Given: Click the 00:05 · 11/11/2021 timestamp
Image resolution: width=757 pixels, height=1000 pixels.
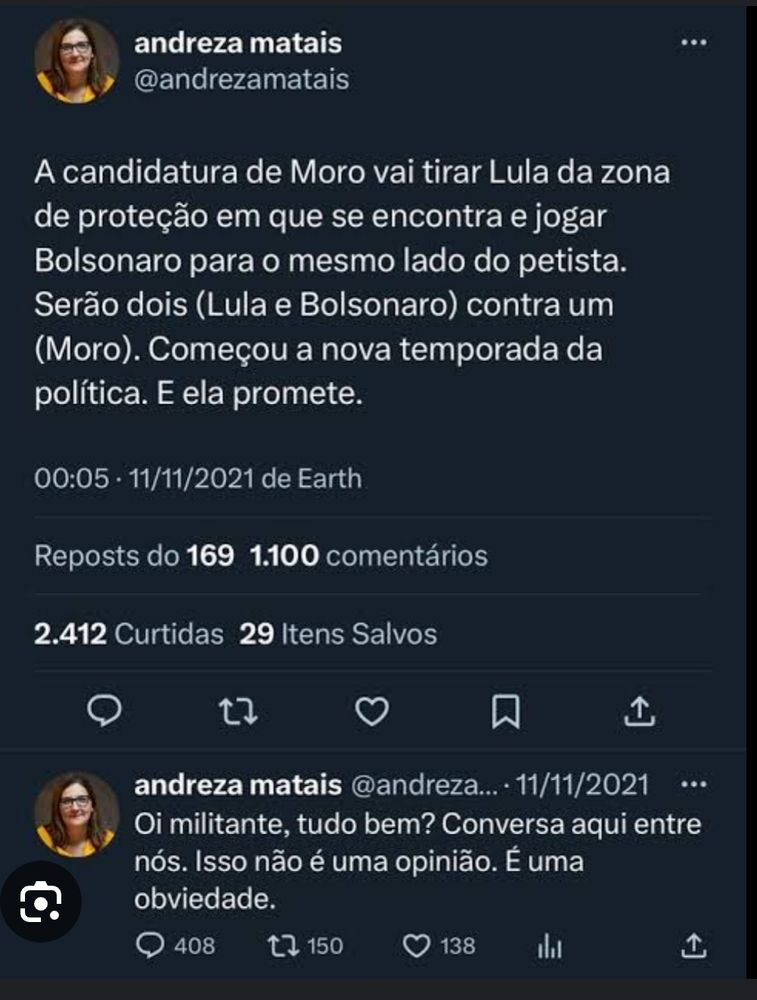Looking at the screenshot, I should (x=198, y=479).
